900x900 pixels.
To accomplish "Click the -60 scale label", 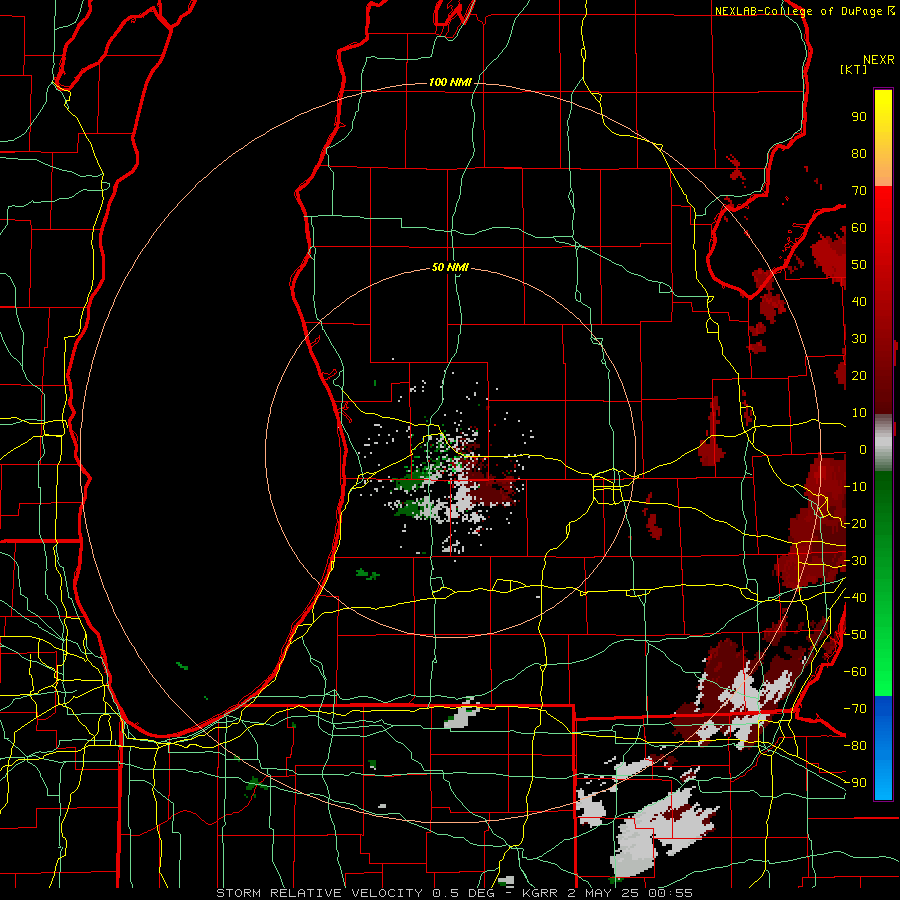I will coord(855,672).
